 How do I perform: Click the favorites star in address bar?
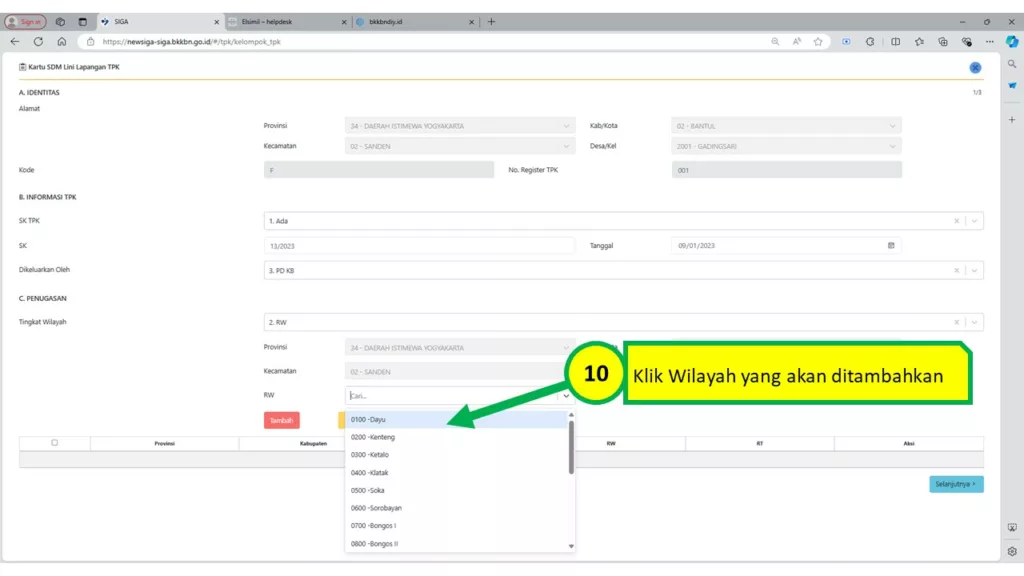click(818, 42)
